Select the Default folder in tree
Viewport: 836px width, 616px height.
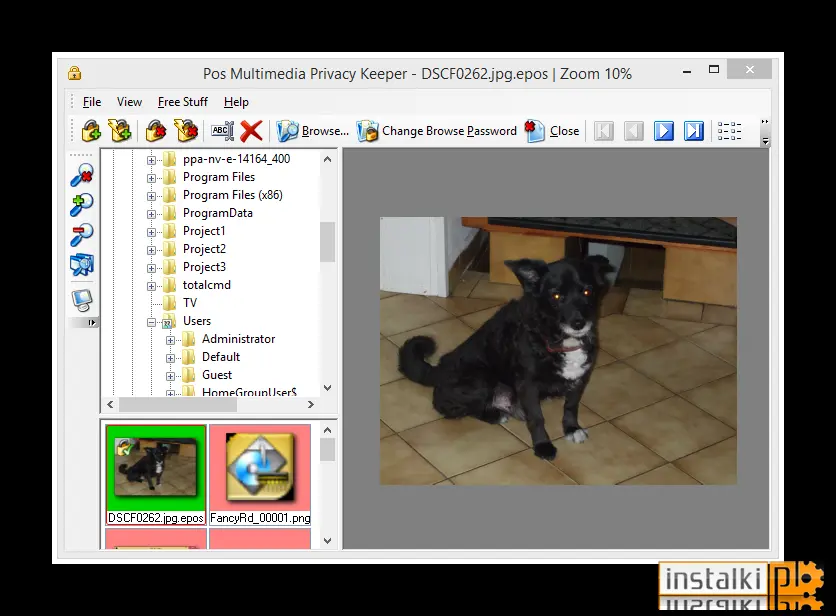[x=221, y=357]
